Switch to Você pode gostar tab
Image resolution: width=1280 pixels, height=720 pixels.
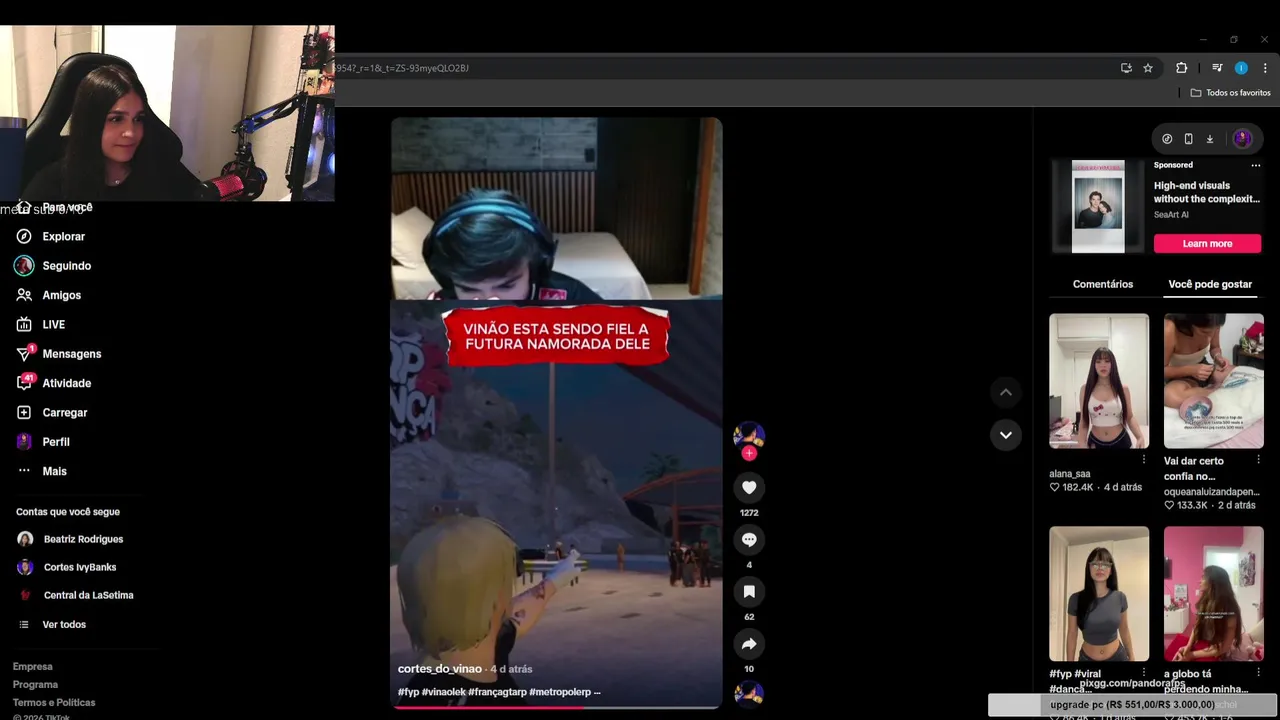(1210, 284)
